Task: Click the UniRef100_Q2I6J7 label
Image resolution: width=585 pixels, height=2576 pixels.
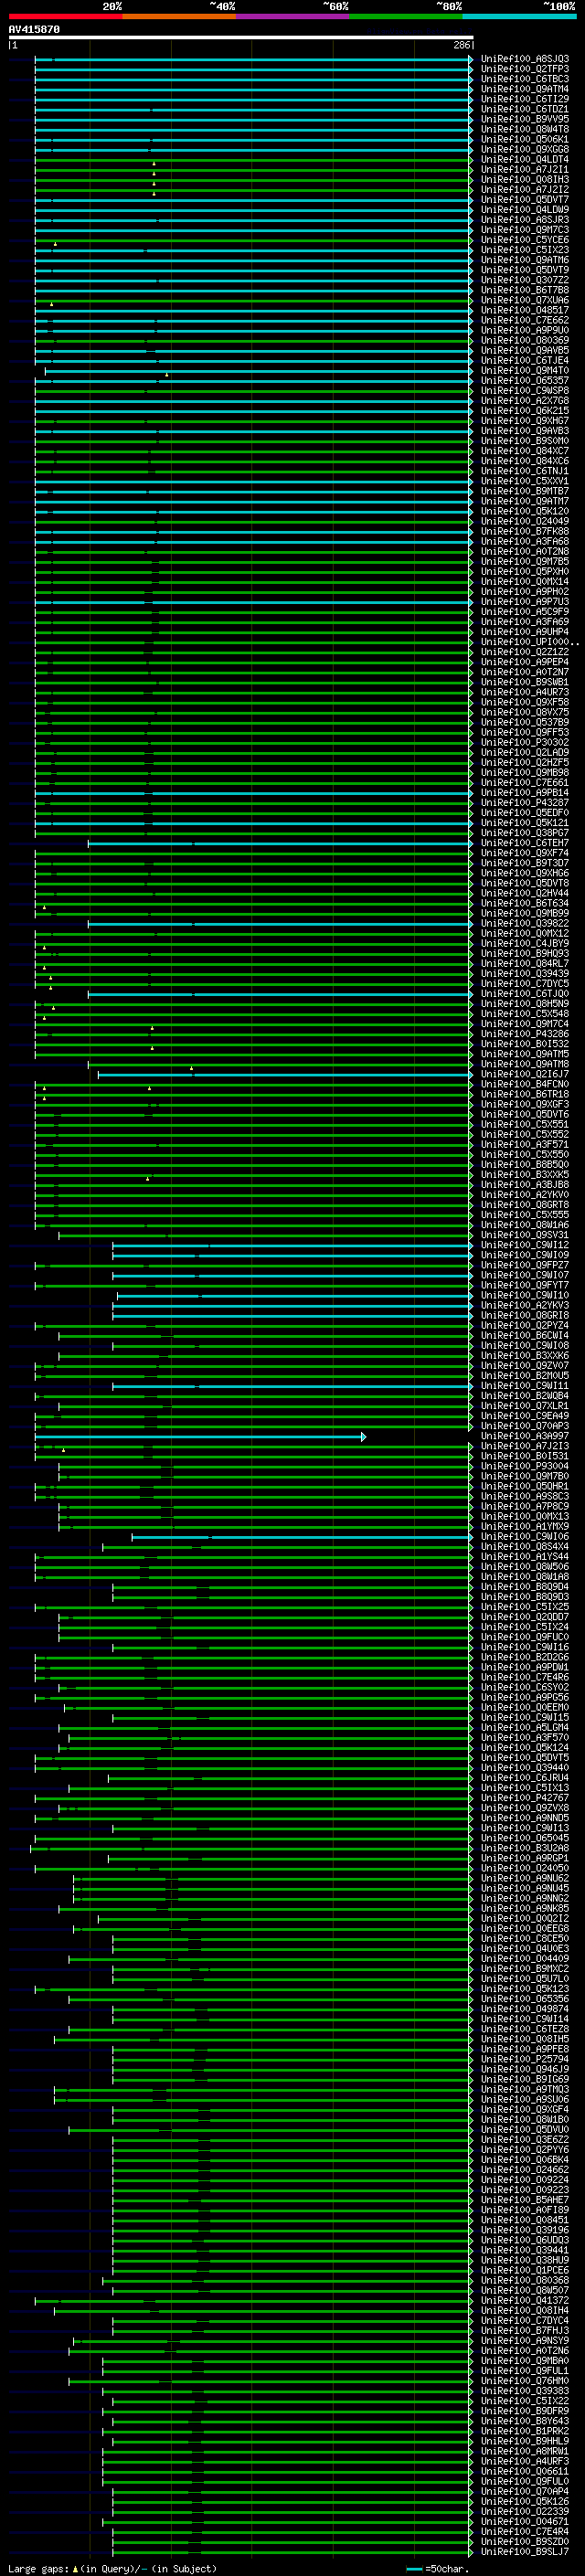Action: 525,1075
